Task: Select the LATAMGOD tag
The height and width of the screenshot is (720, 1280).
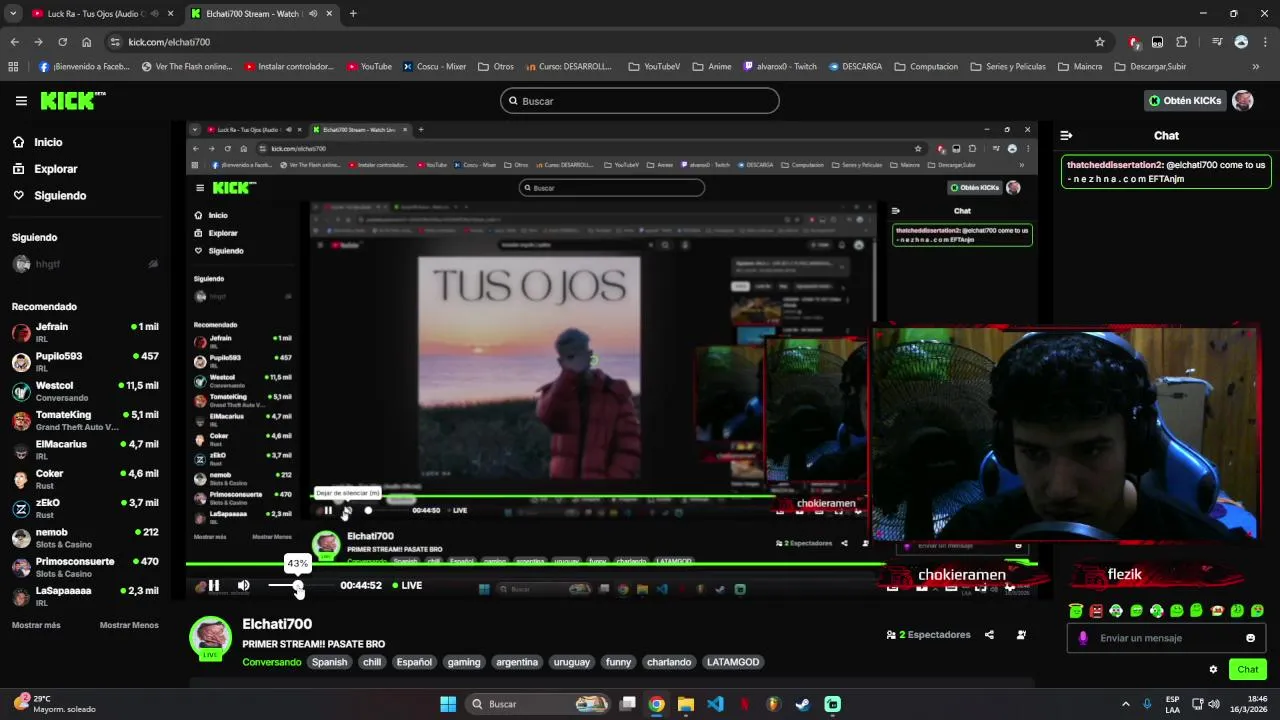Action: (733, 662)
